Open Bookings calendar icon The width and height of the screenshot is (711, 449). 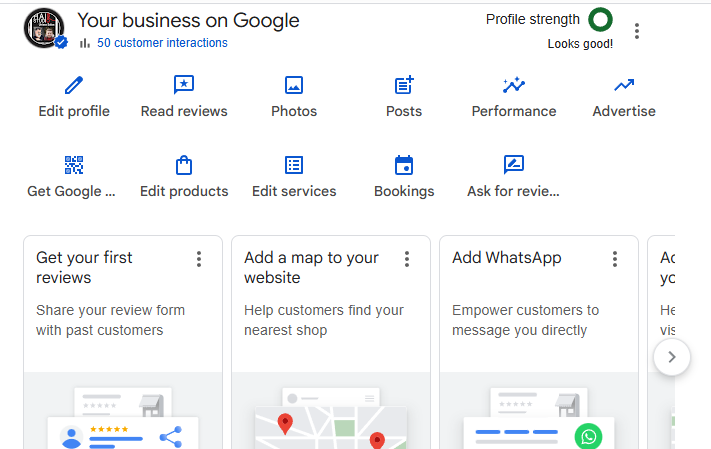click(404, 165)
